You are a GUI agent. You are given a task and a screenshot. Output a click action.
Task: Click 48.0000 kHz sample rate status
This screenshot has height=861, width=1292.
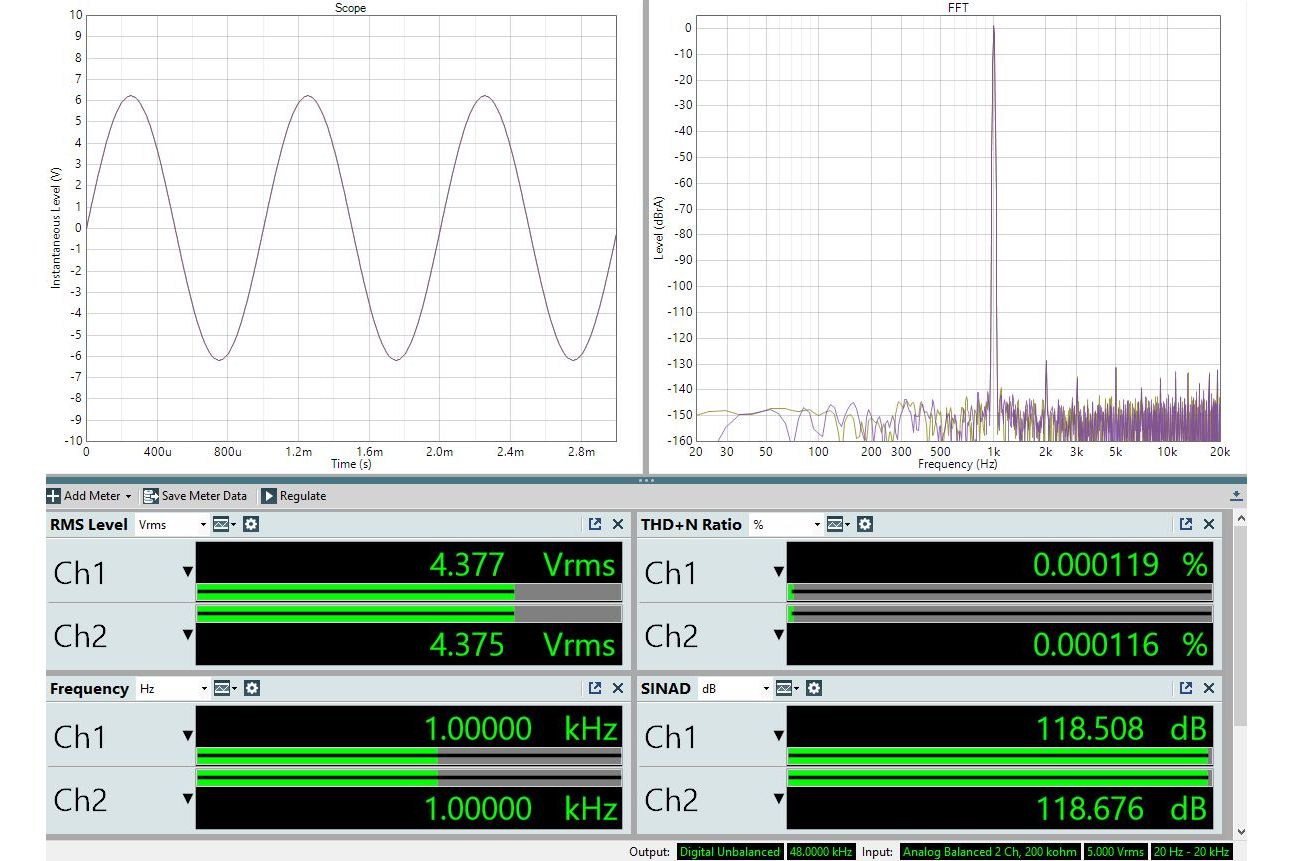click(x=820, y=852)
